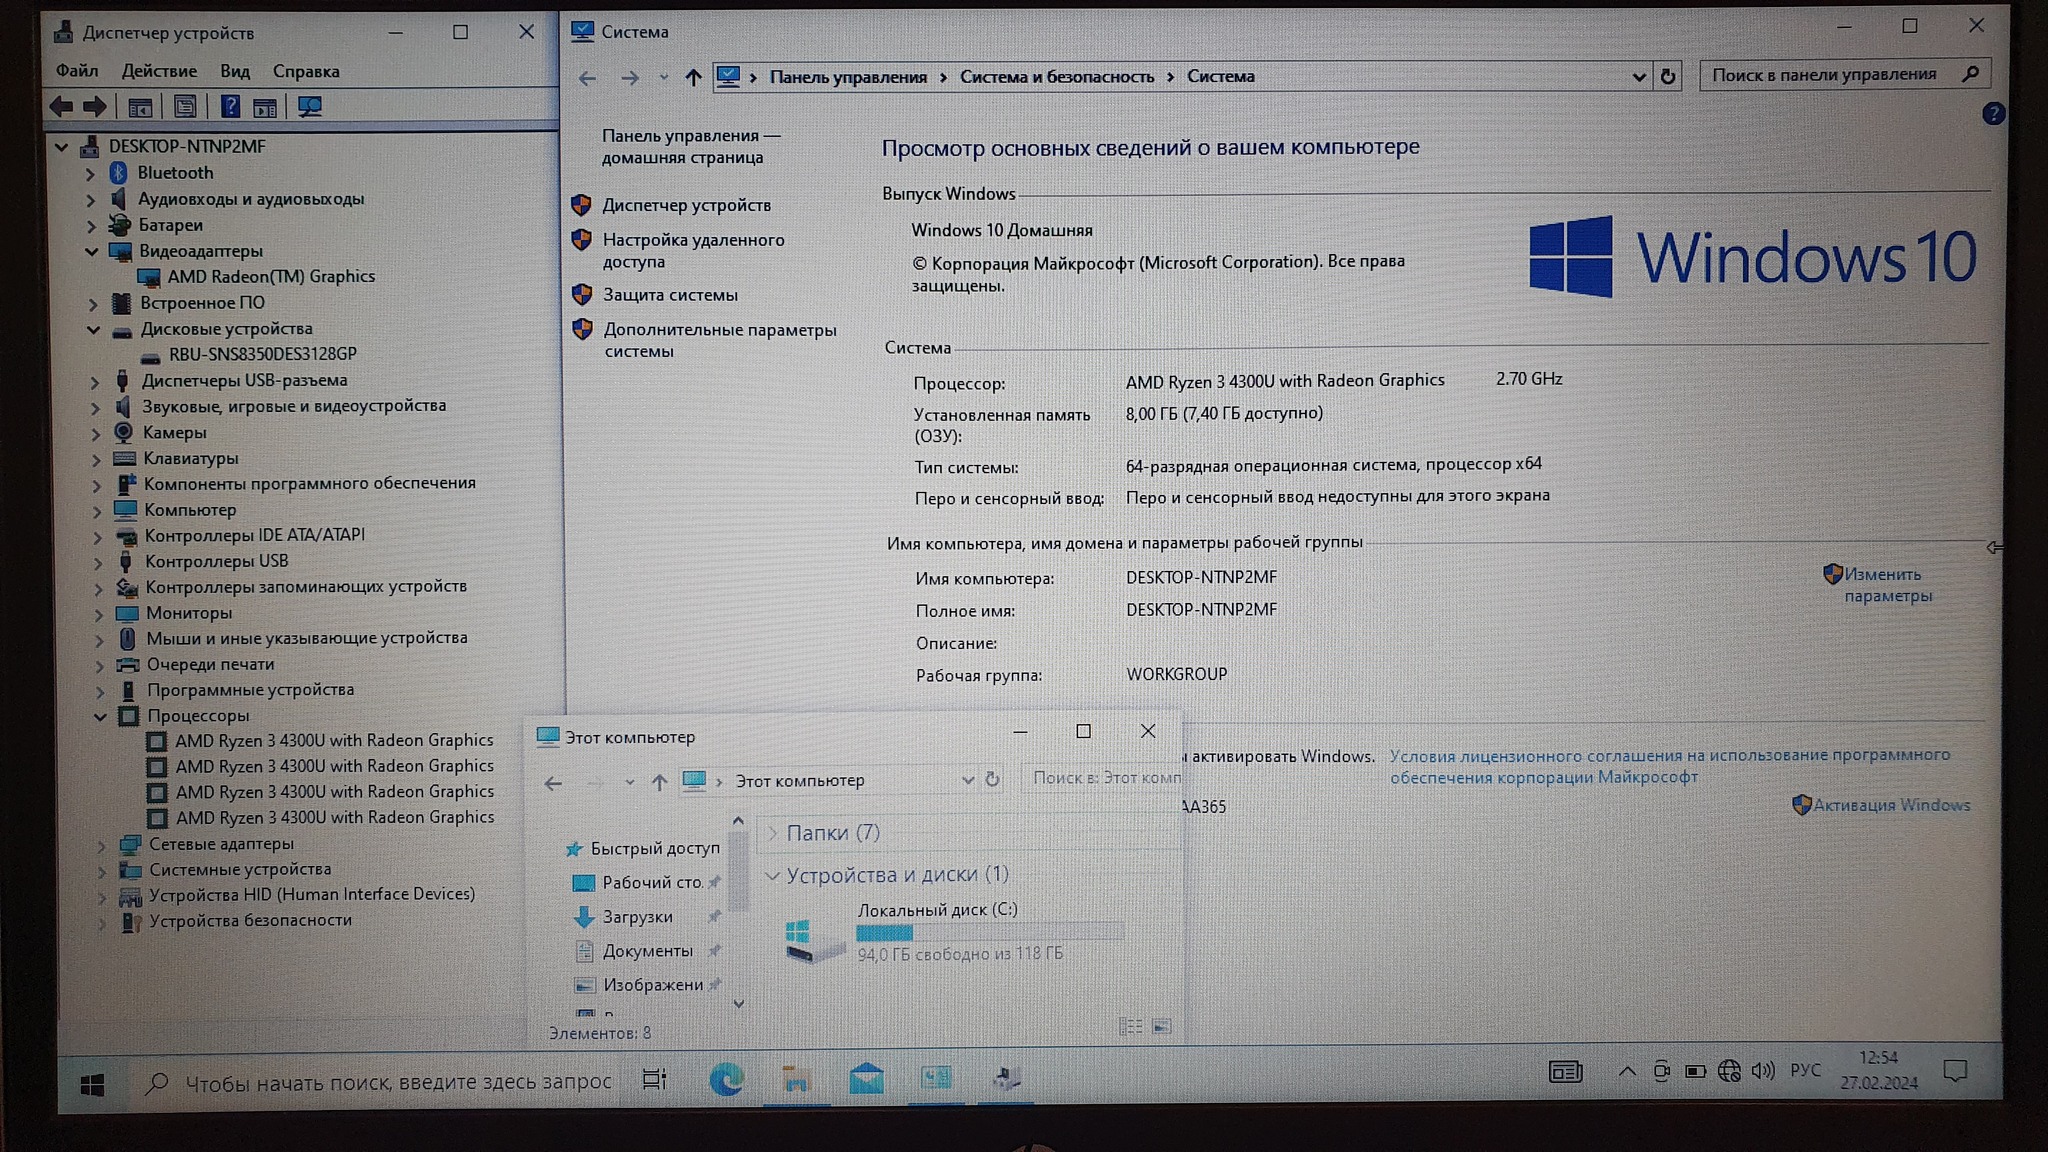Open the Mail app from the taskbar
The image size is (2048, 1152).
pos(866,1078)
